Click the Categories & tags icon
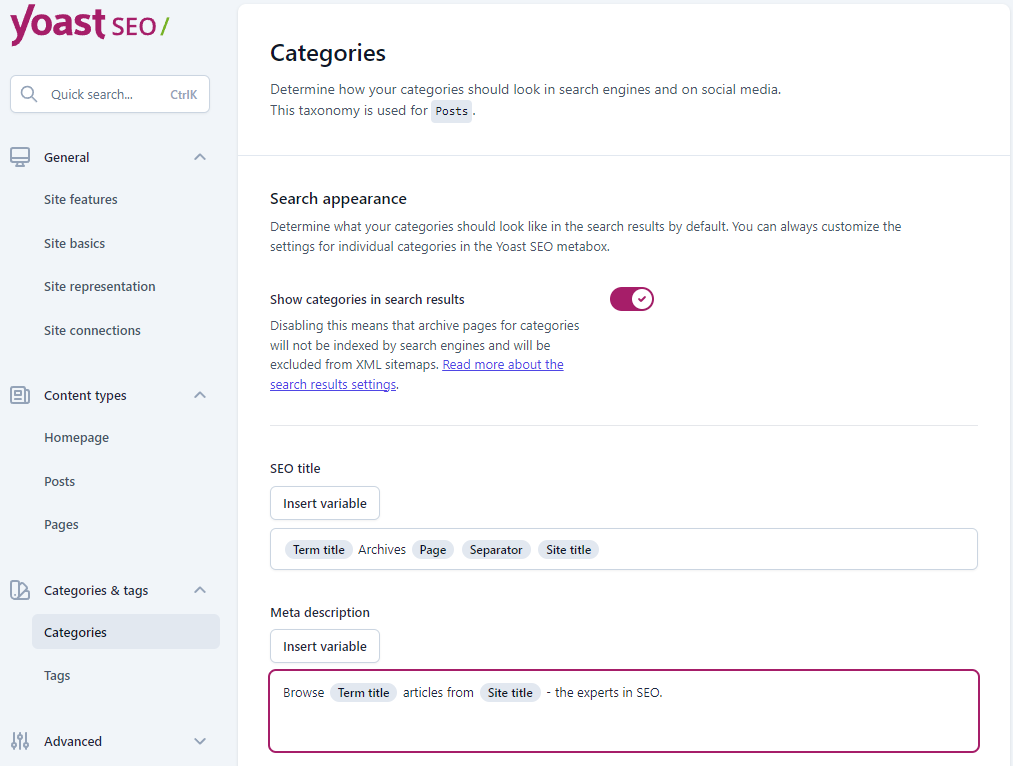The width and height of the screenshot is (1013, 766). pos(20,590)
